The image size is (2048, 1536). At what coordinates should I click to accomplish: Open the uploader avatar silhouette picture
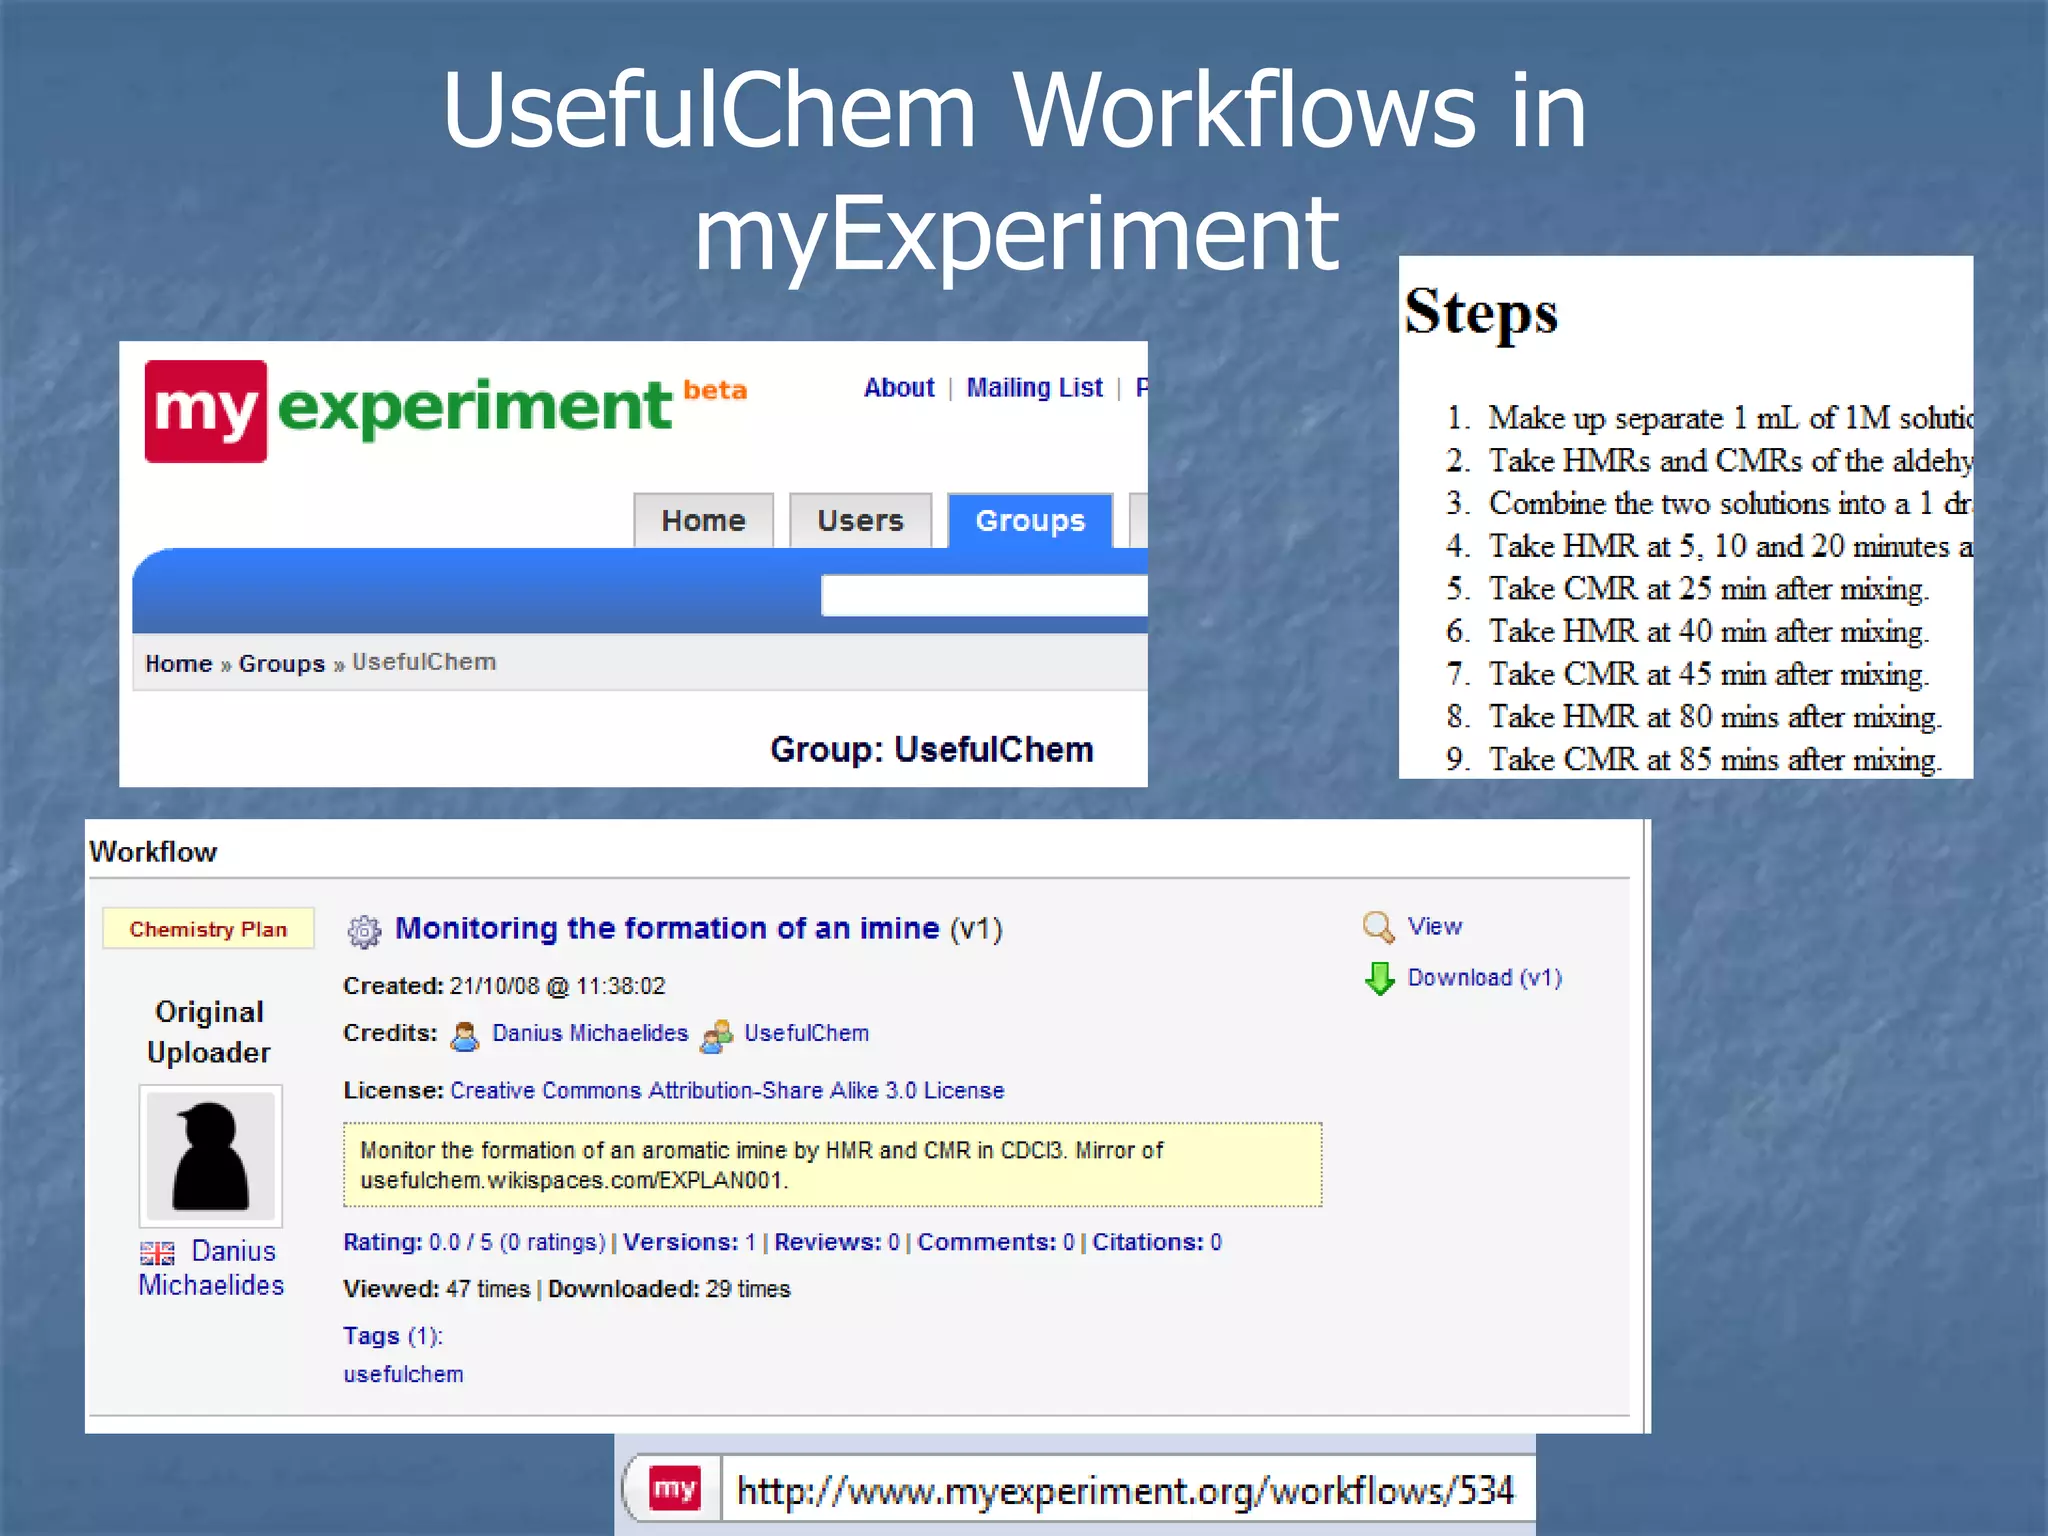click(x=210, y=1156)
